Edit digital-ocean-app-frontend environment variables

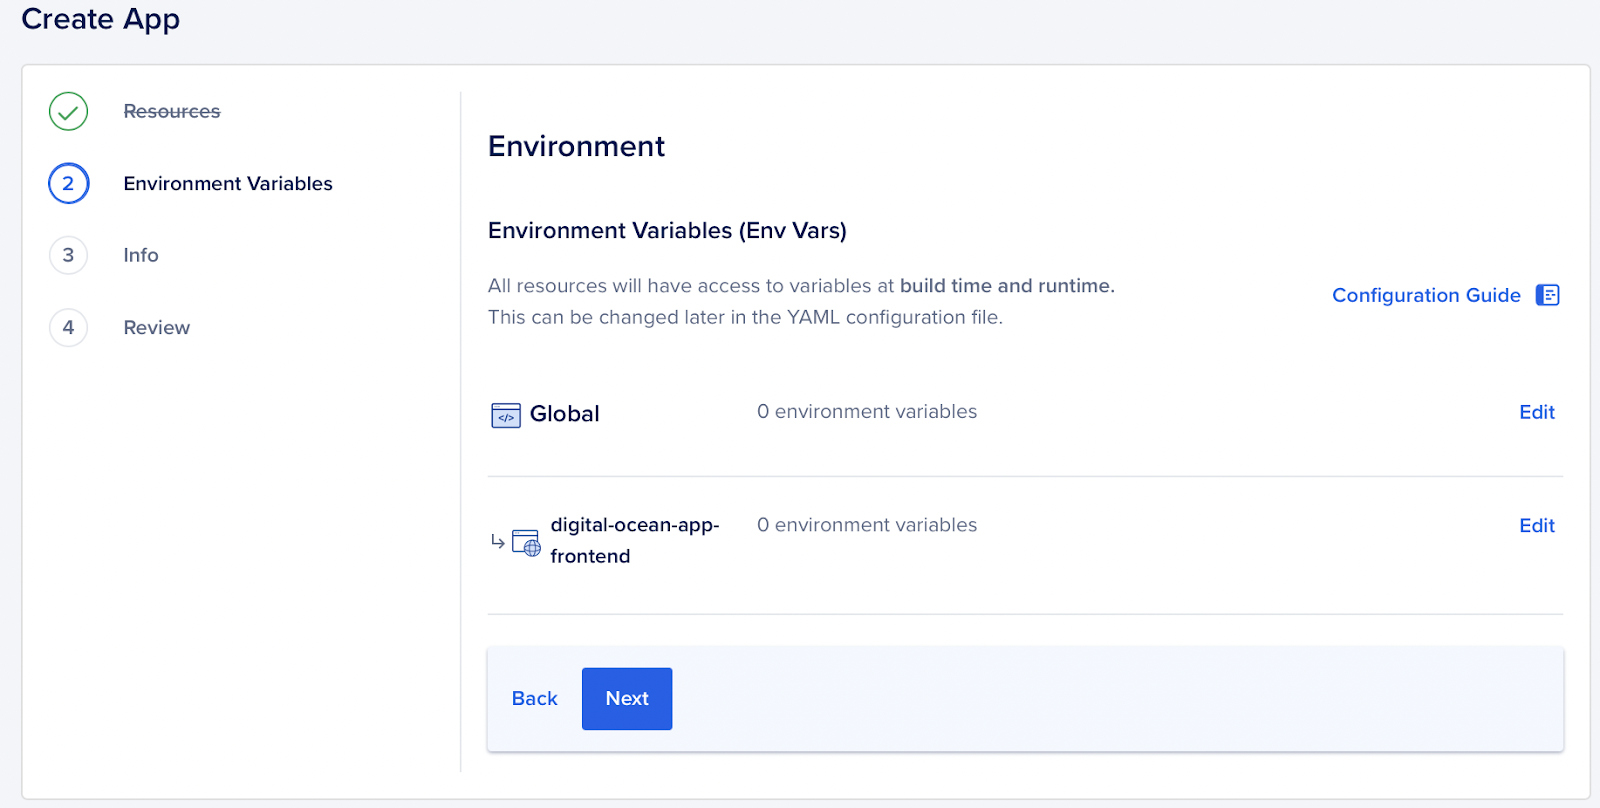pyautogui.click(x=1536, y=525)
